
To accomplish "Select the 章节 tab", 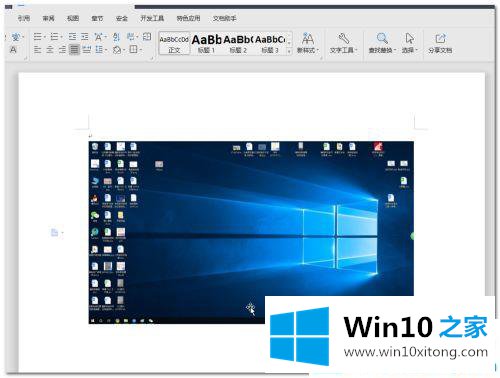I will pyautogui.click(x=97, y=18).
